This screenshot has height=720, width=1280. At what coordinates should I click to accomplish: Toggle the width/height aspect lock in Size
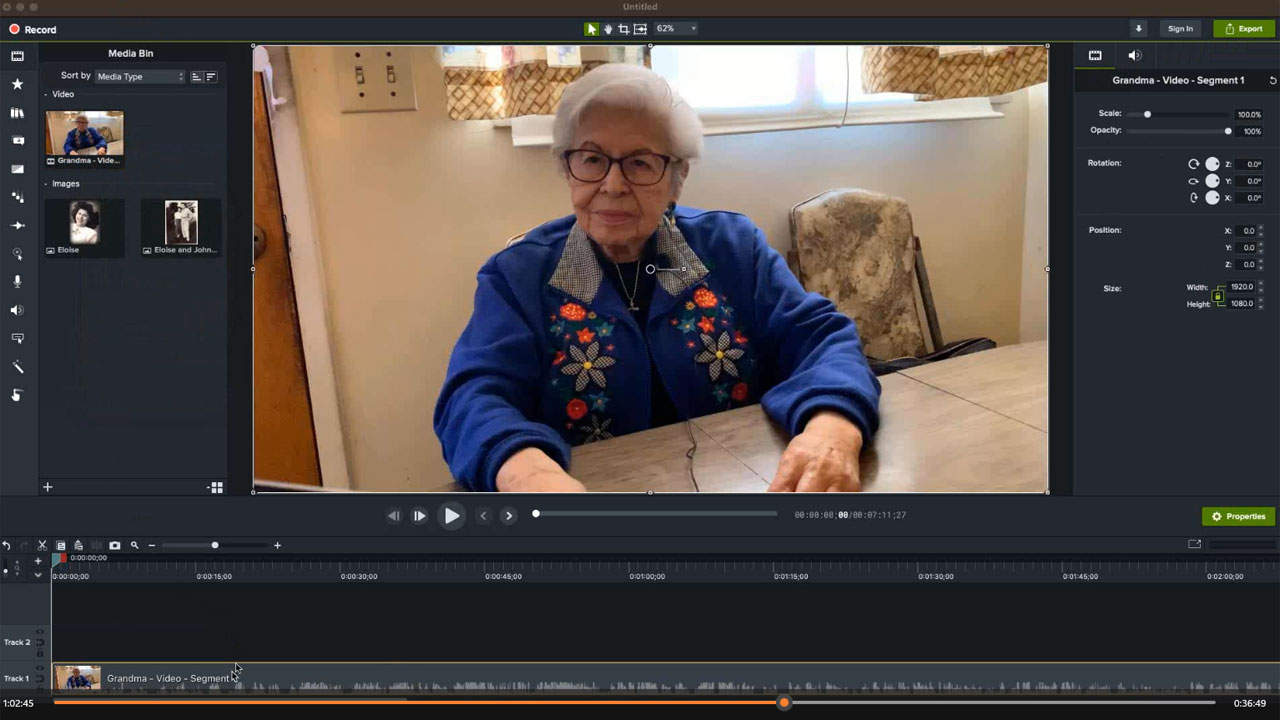[1218, 295]
